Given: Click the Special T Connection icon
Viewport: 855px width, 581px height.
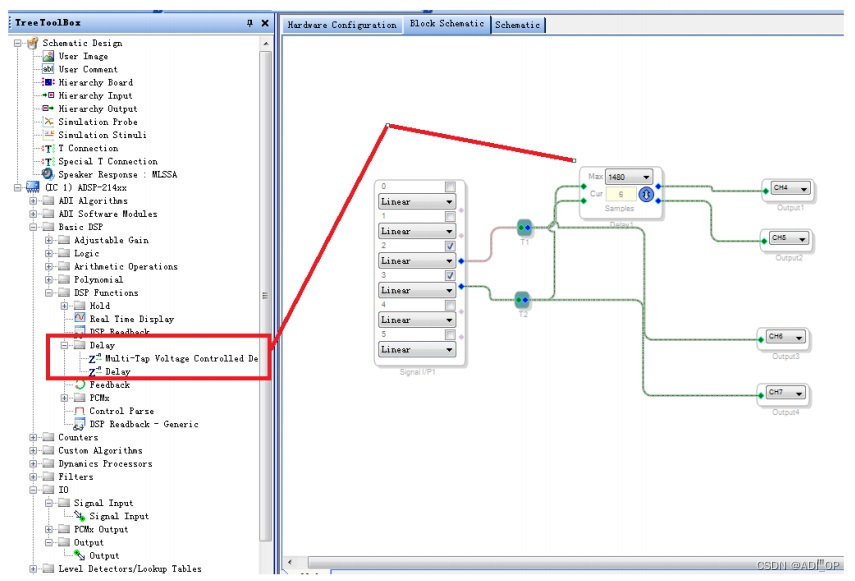Looking at the screenshot, I should tap(49, 161).
